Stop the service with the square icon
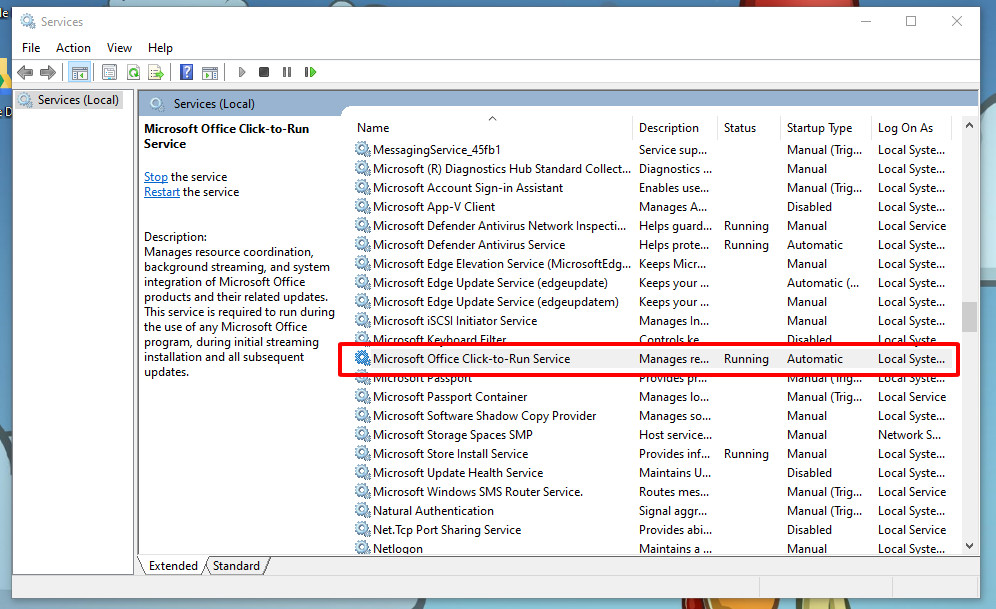The width and height of the screenshot is (996, 609). (264, 71)
